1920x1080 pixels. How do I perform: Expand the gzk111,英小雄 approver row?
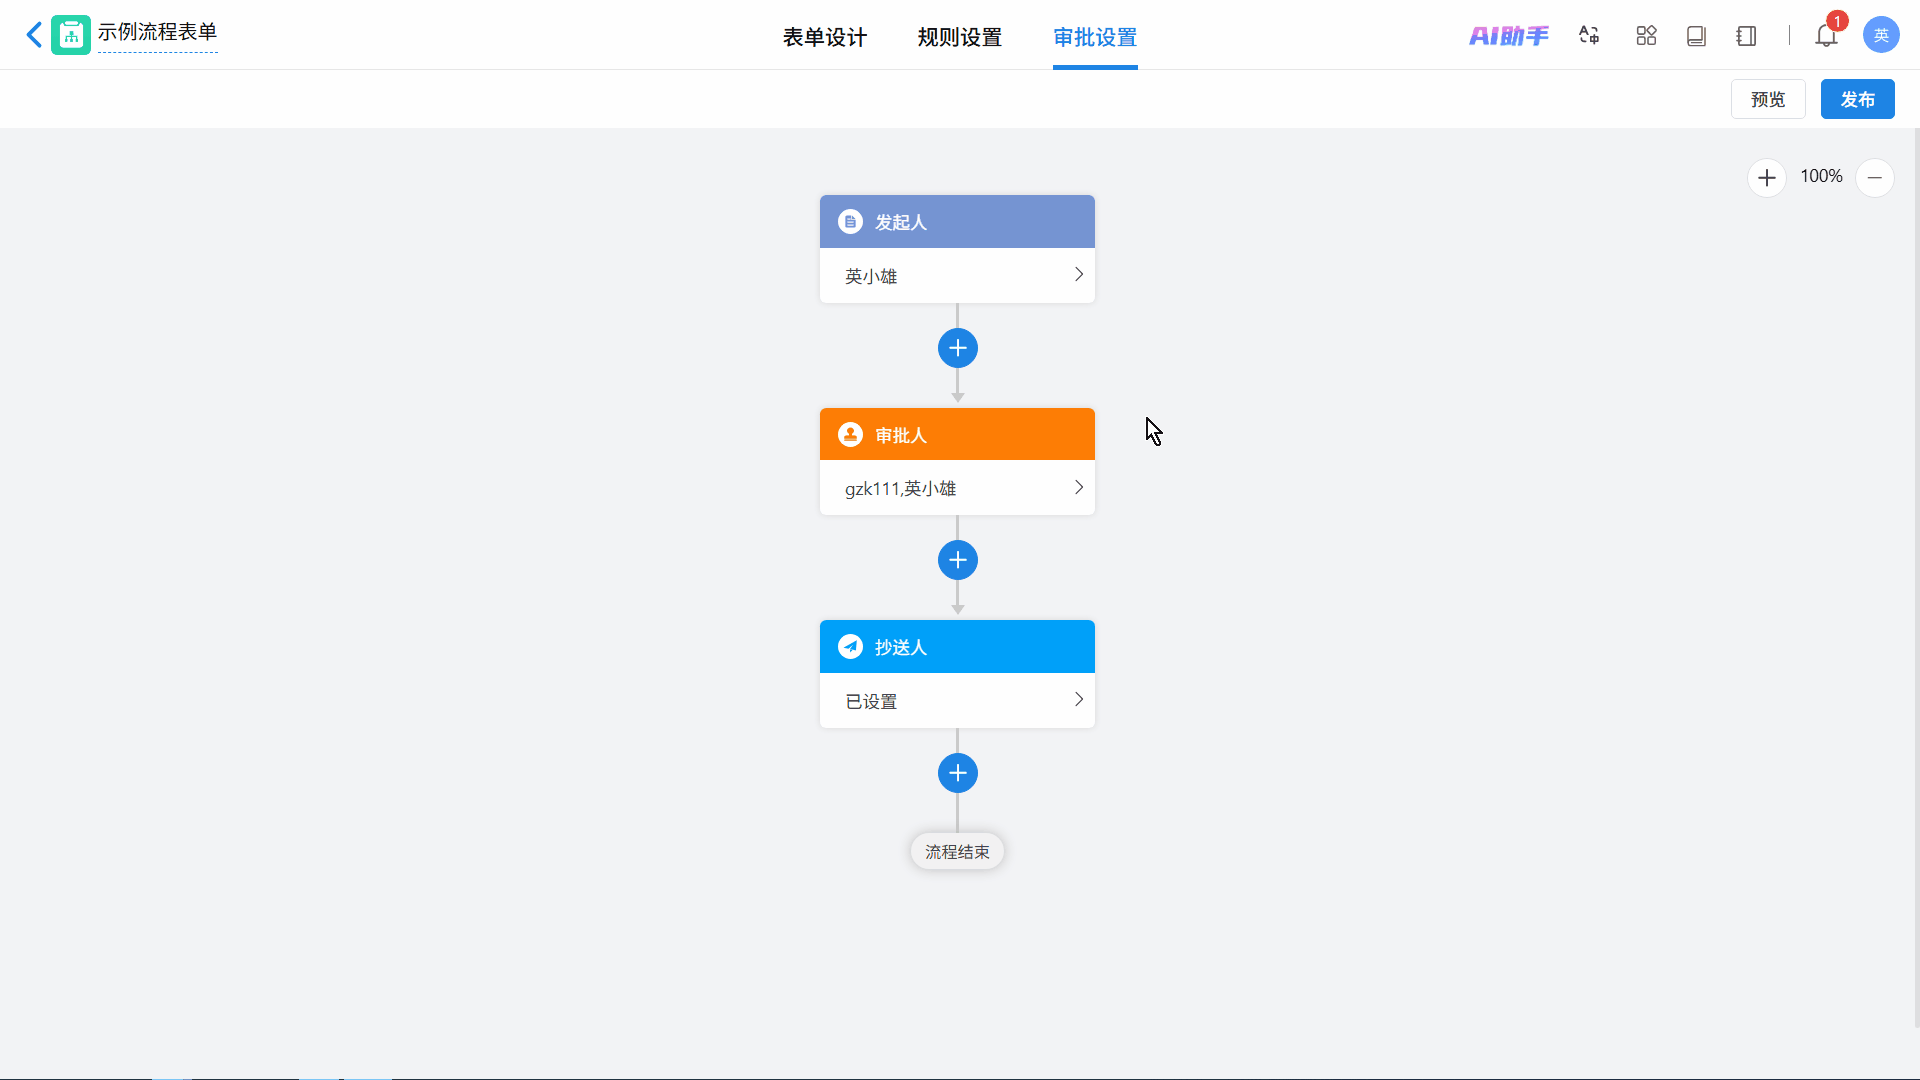(x=957, y=488)
